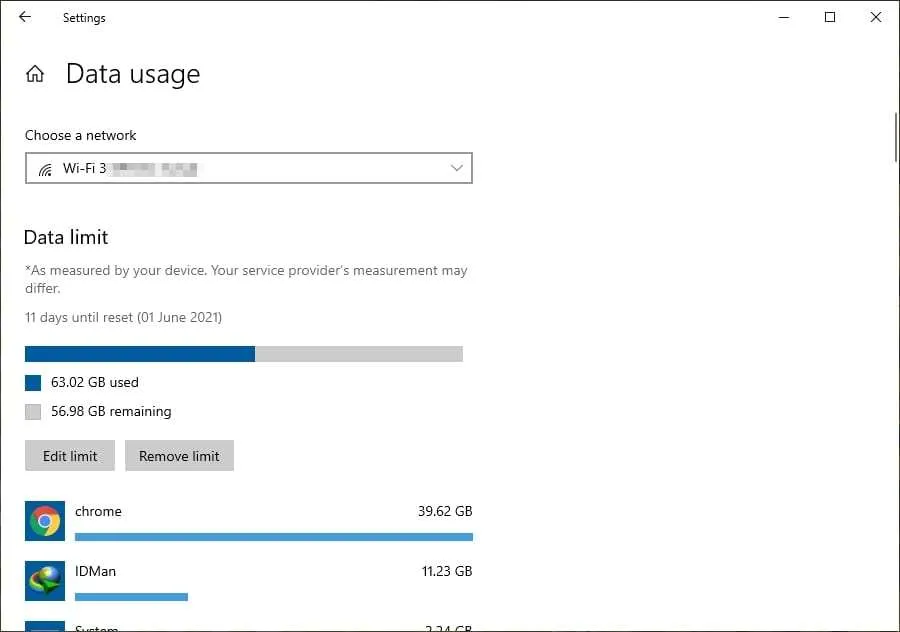Open the chrome app icon

coord(45,521)
